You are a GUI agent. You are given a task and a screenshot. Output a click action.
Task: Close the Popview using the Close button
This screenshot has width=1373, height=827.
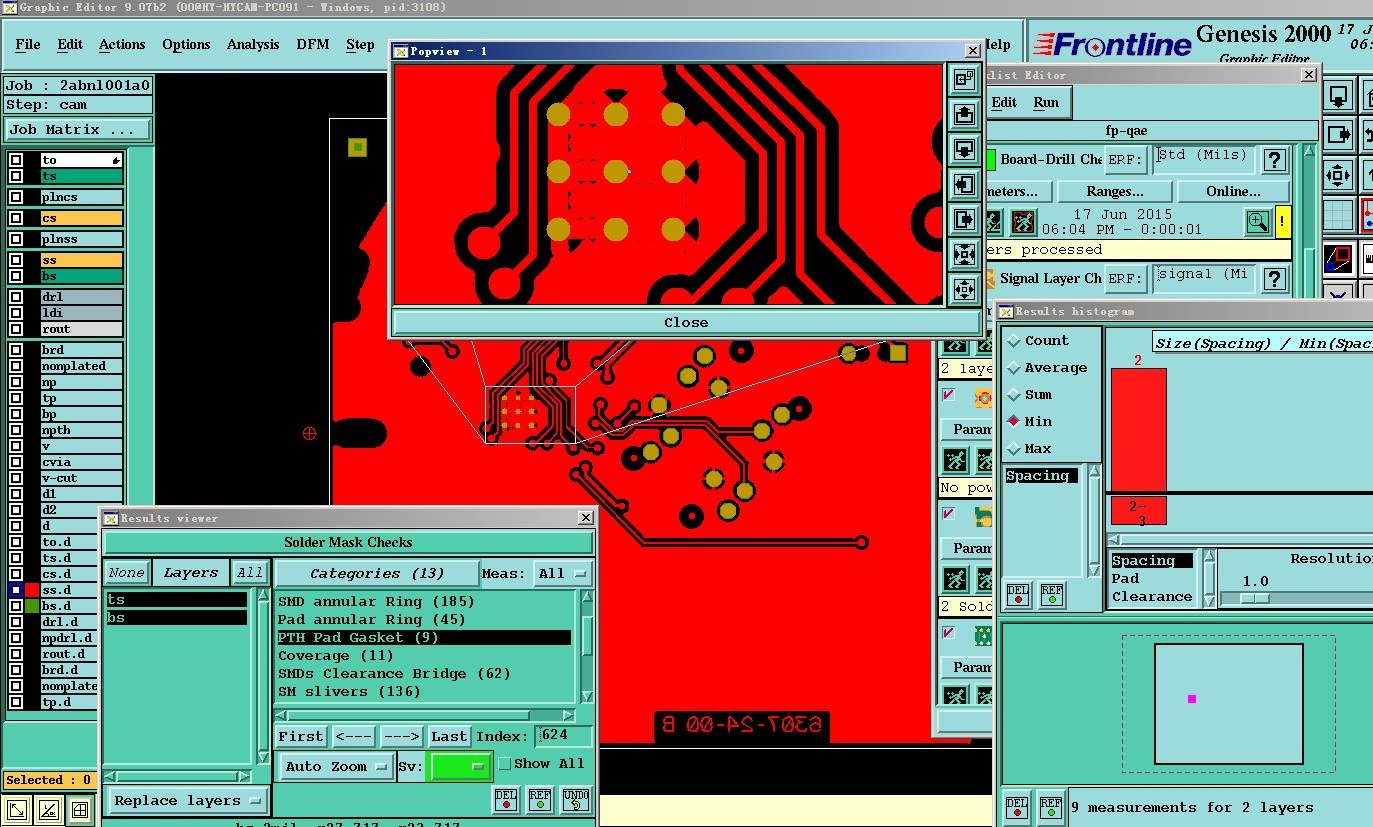686,323
